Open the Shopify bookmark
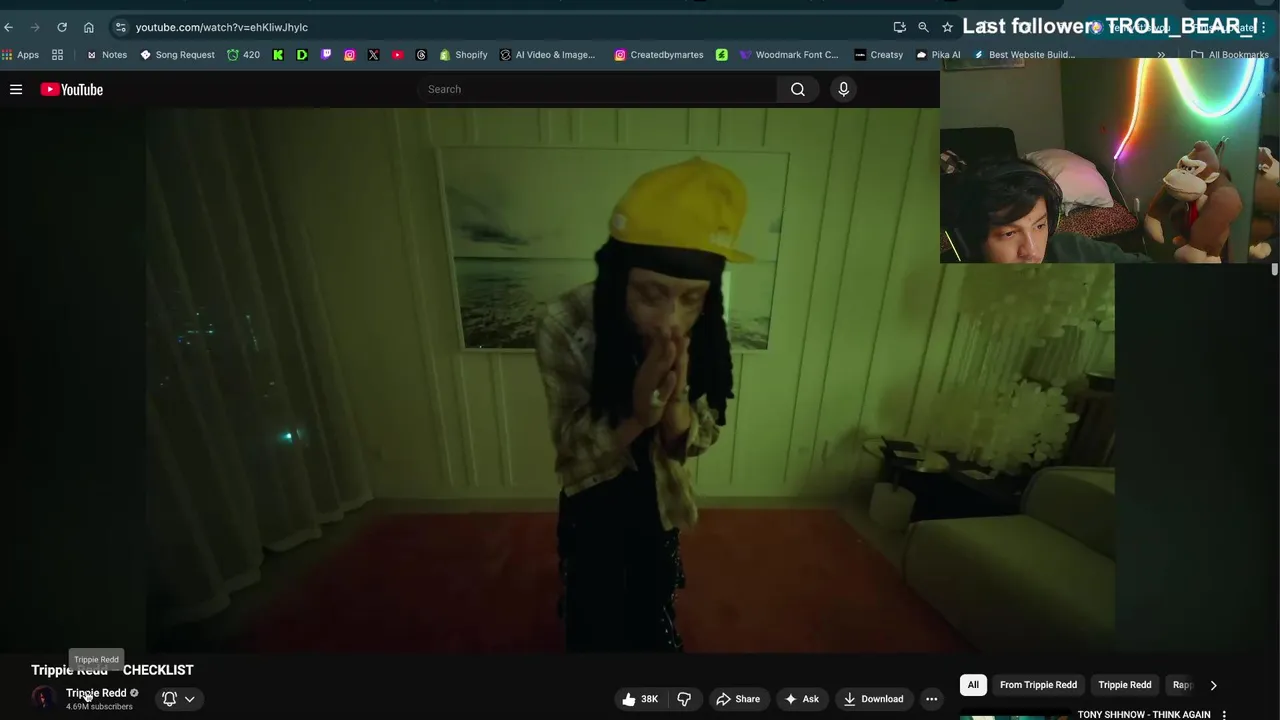Image resolution: width=1280 pixels, height=720 pixels. tap(463, 55)
